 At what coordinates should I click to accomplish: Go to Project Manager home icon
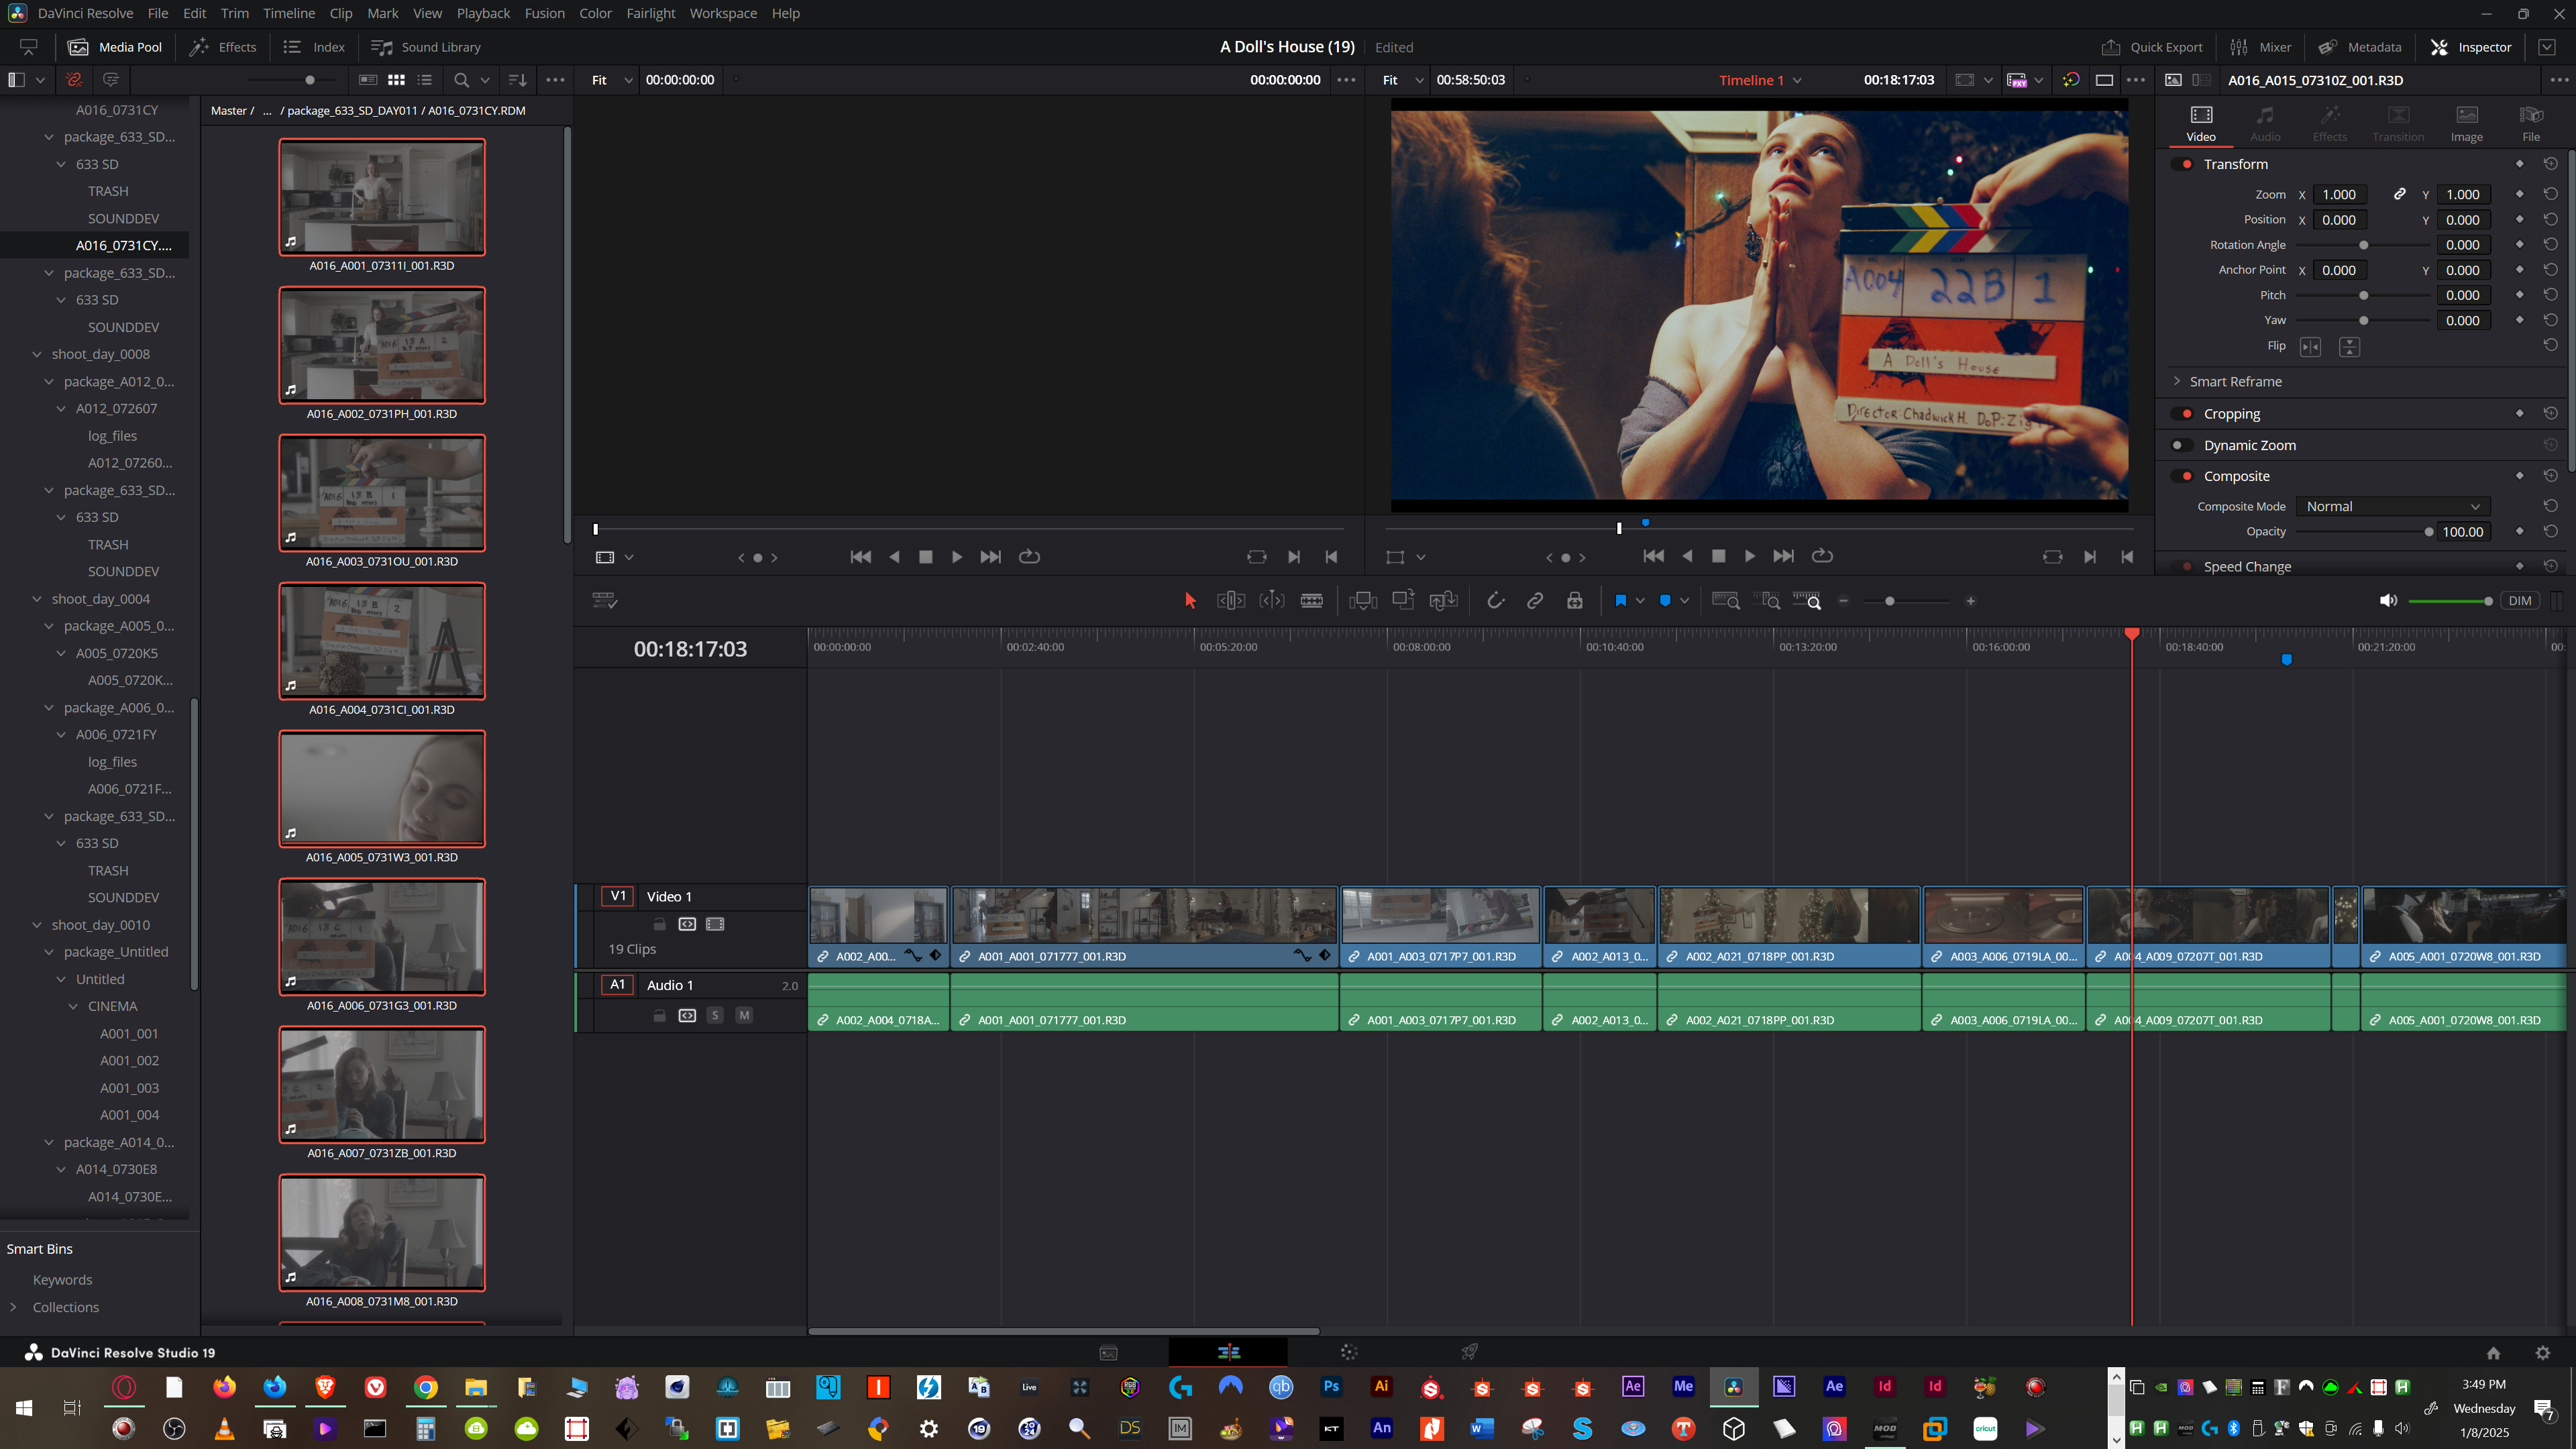pyautogui.click(x=2493, y=1353)
